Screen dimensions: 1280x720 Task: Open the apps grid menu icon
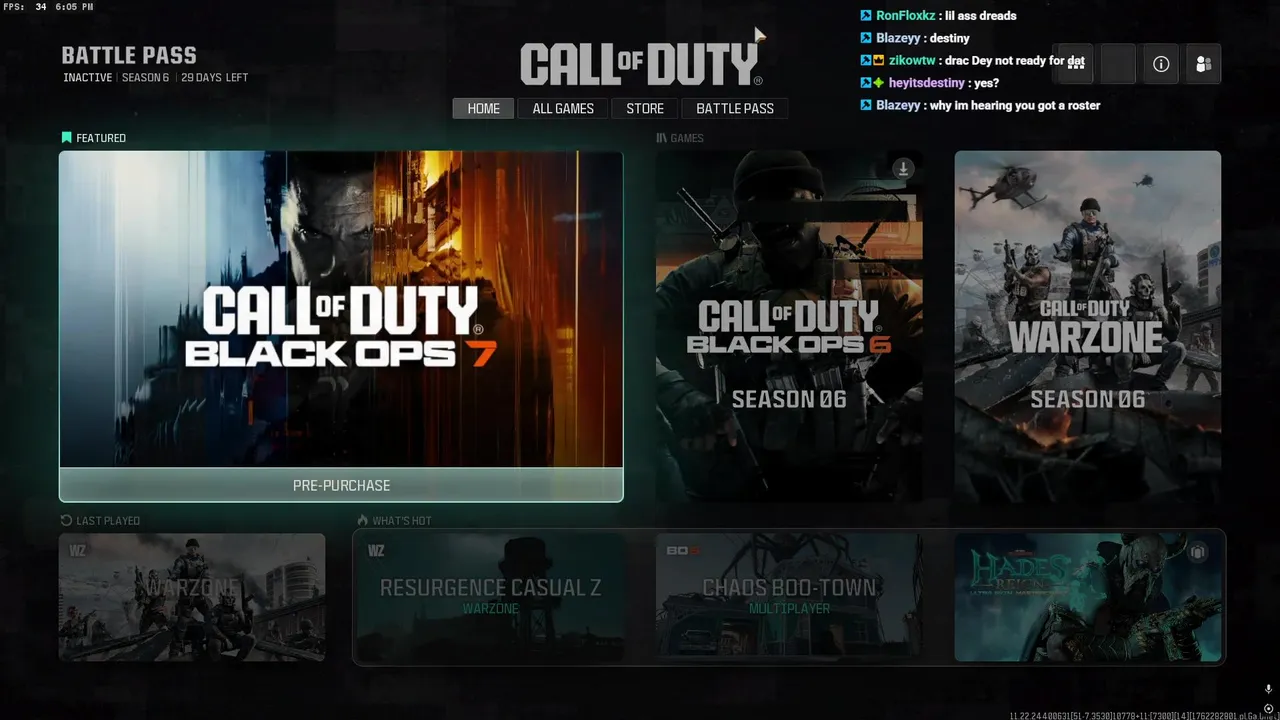[1076, 63]
